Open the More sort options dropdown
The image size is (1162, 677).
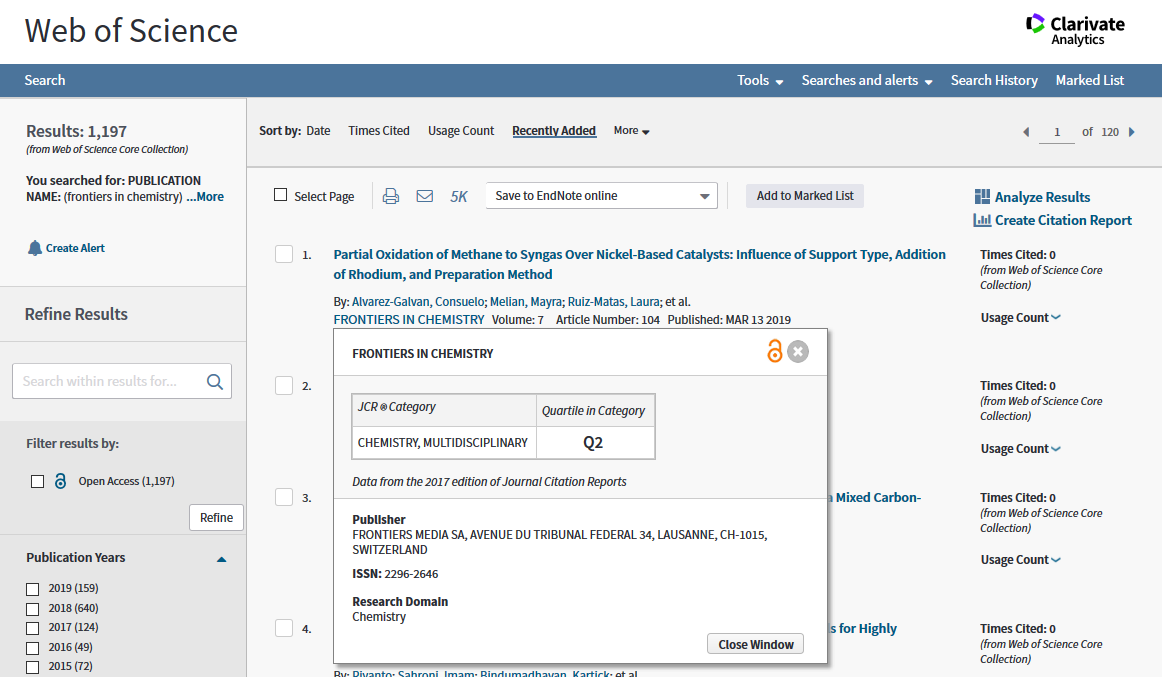[x=631, y=130]
